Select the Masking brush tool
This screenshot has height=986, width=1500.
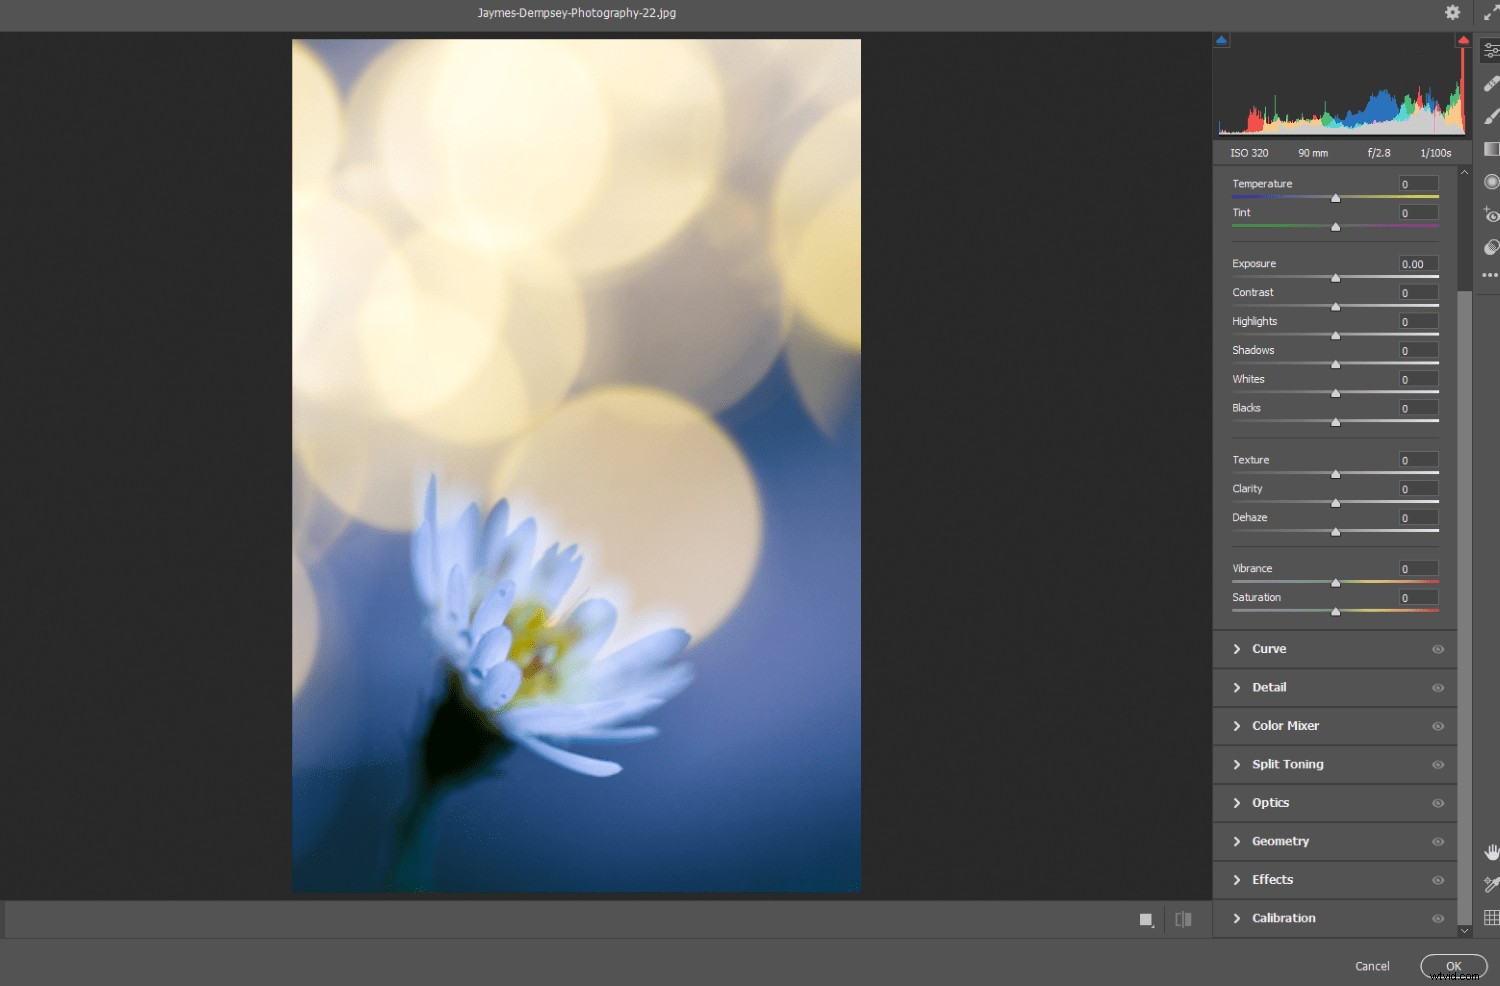pyautogui.click(x=1491, y=118)
